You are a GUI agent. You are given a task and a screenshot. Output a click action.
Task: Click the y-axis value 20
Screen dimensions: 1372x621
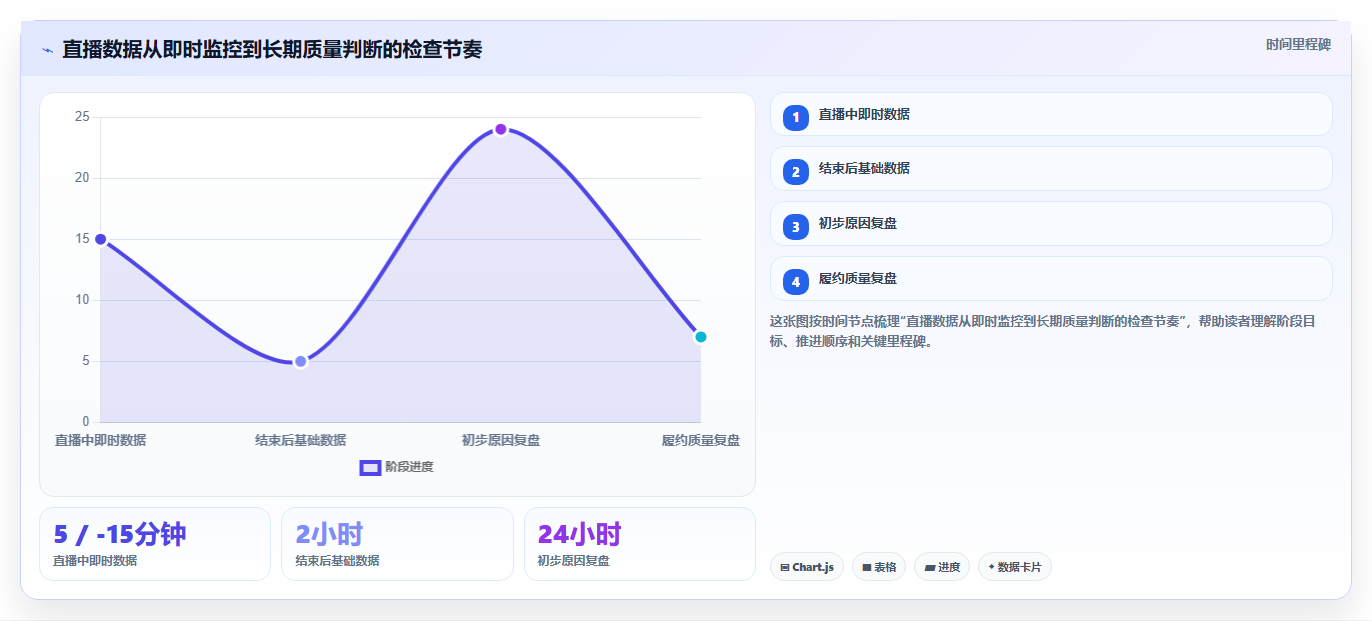coord(82,178)
